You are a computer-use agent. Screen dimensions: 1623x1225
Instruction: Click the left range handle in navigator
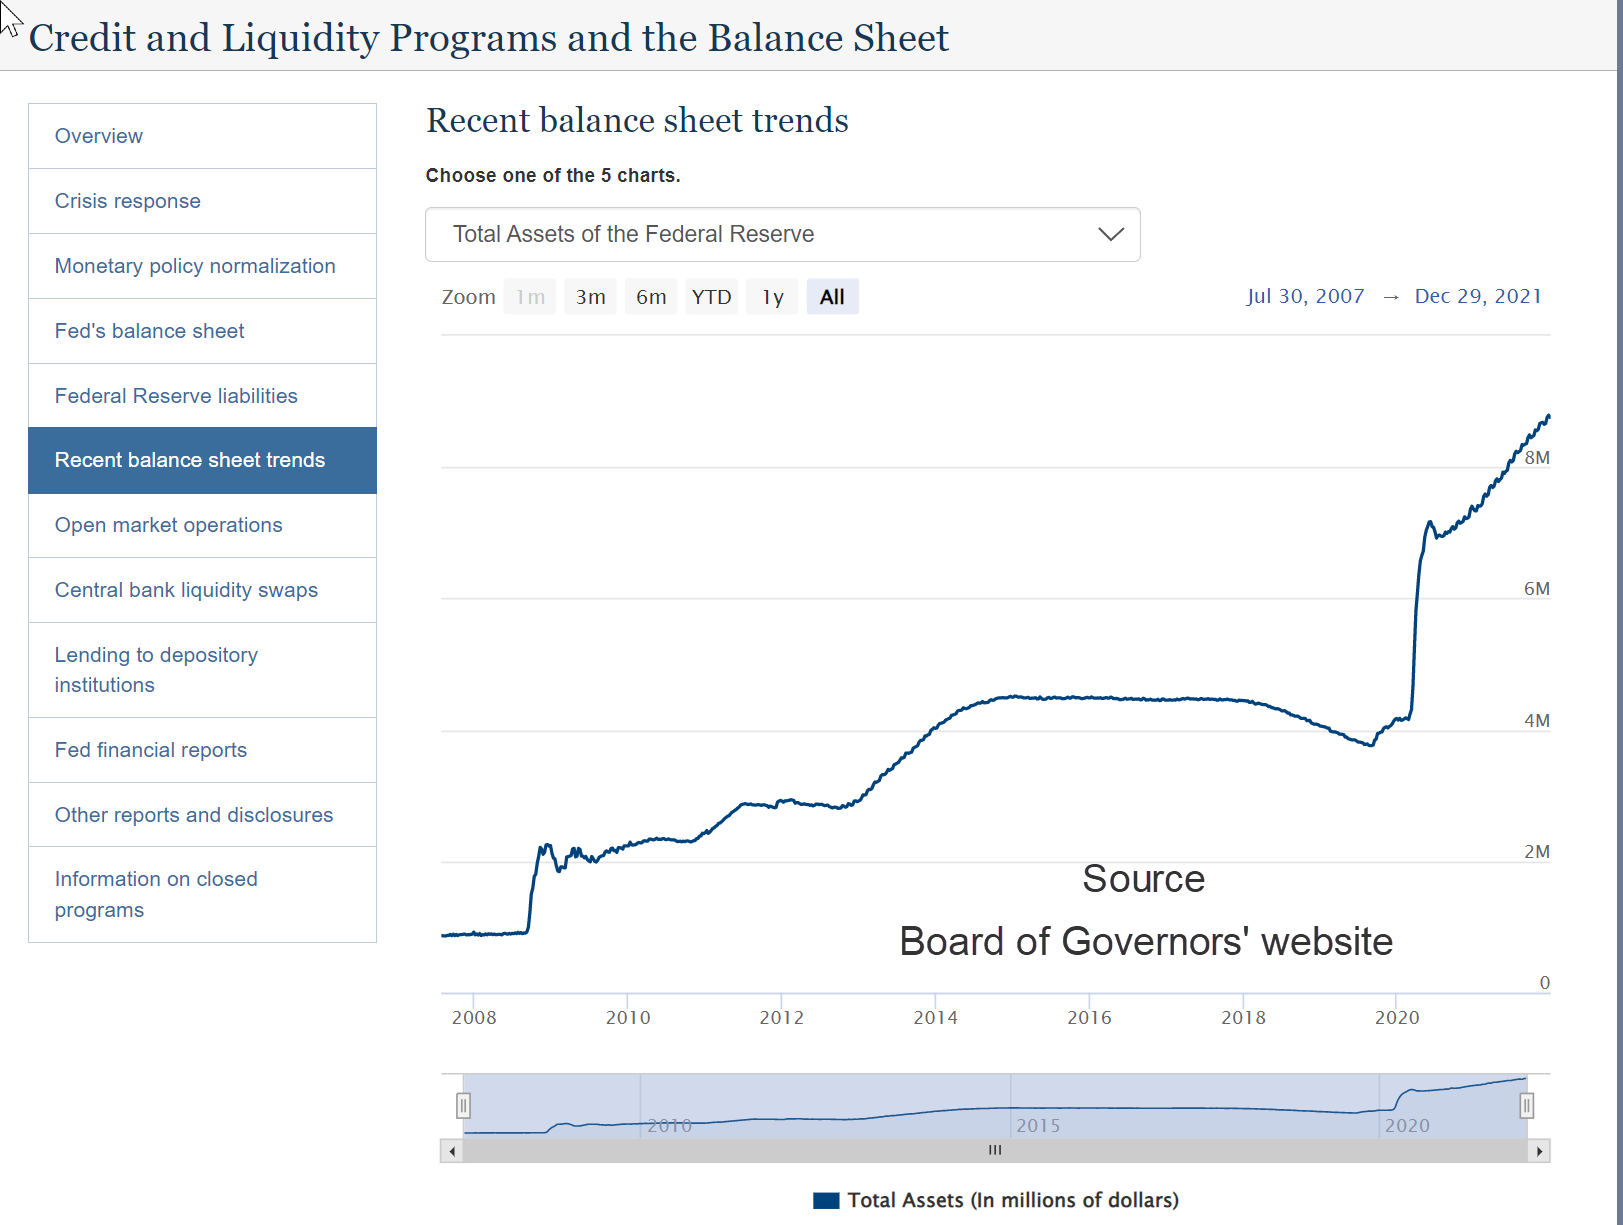[x=463, y=1105]
